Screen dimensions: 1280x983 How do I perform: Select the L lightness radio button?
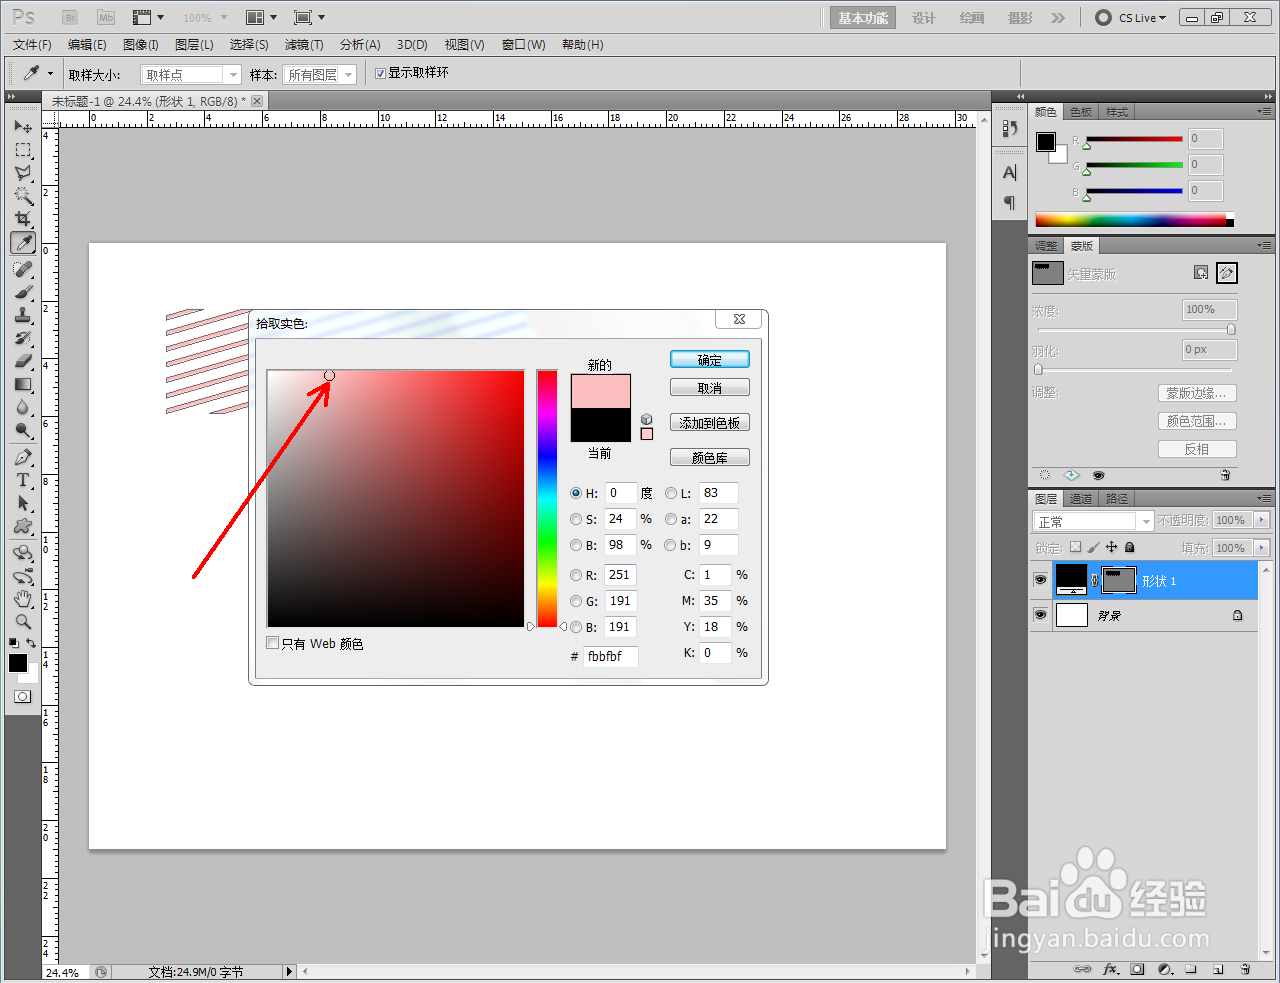pos(671,493)
